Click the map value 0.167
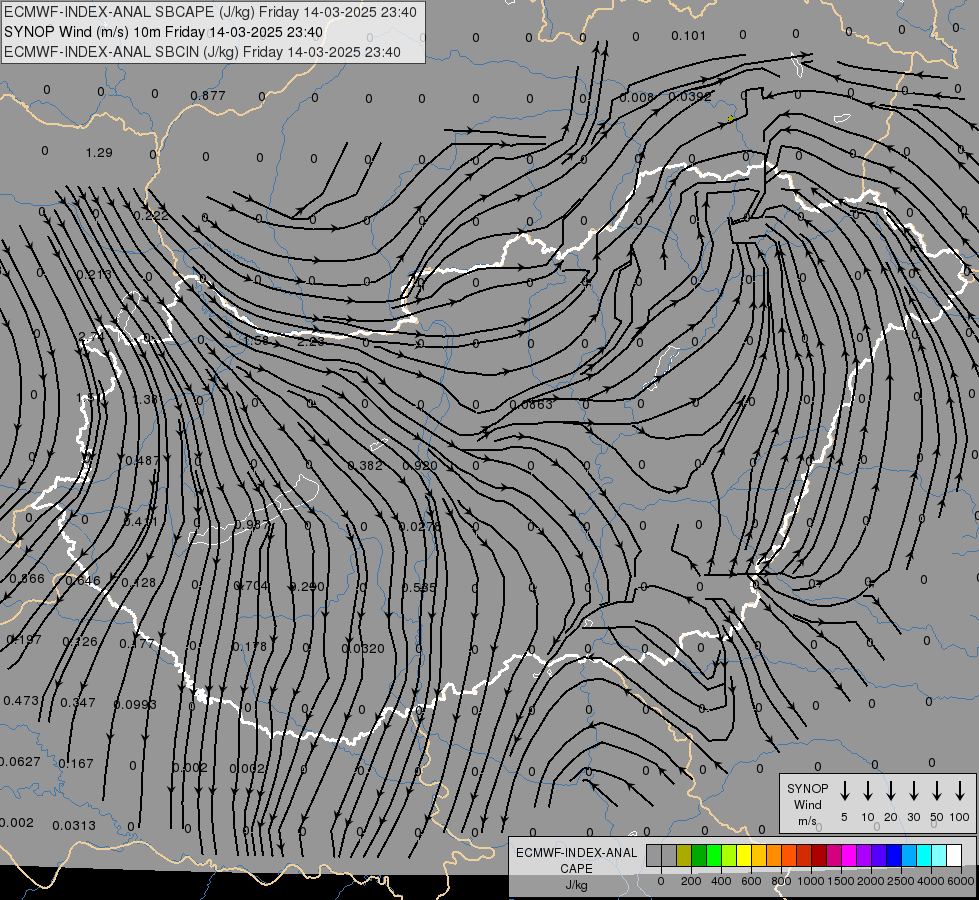979x900 pixels. (76, 763)
